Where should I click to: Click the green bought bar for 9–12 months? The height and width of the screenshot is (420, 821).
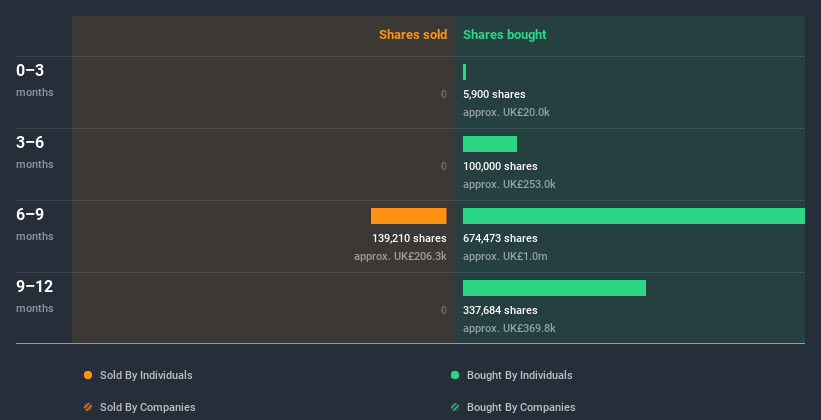coord(554,288)
